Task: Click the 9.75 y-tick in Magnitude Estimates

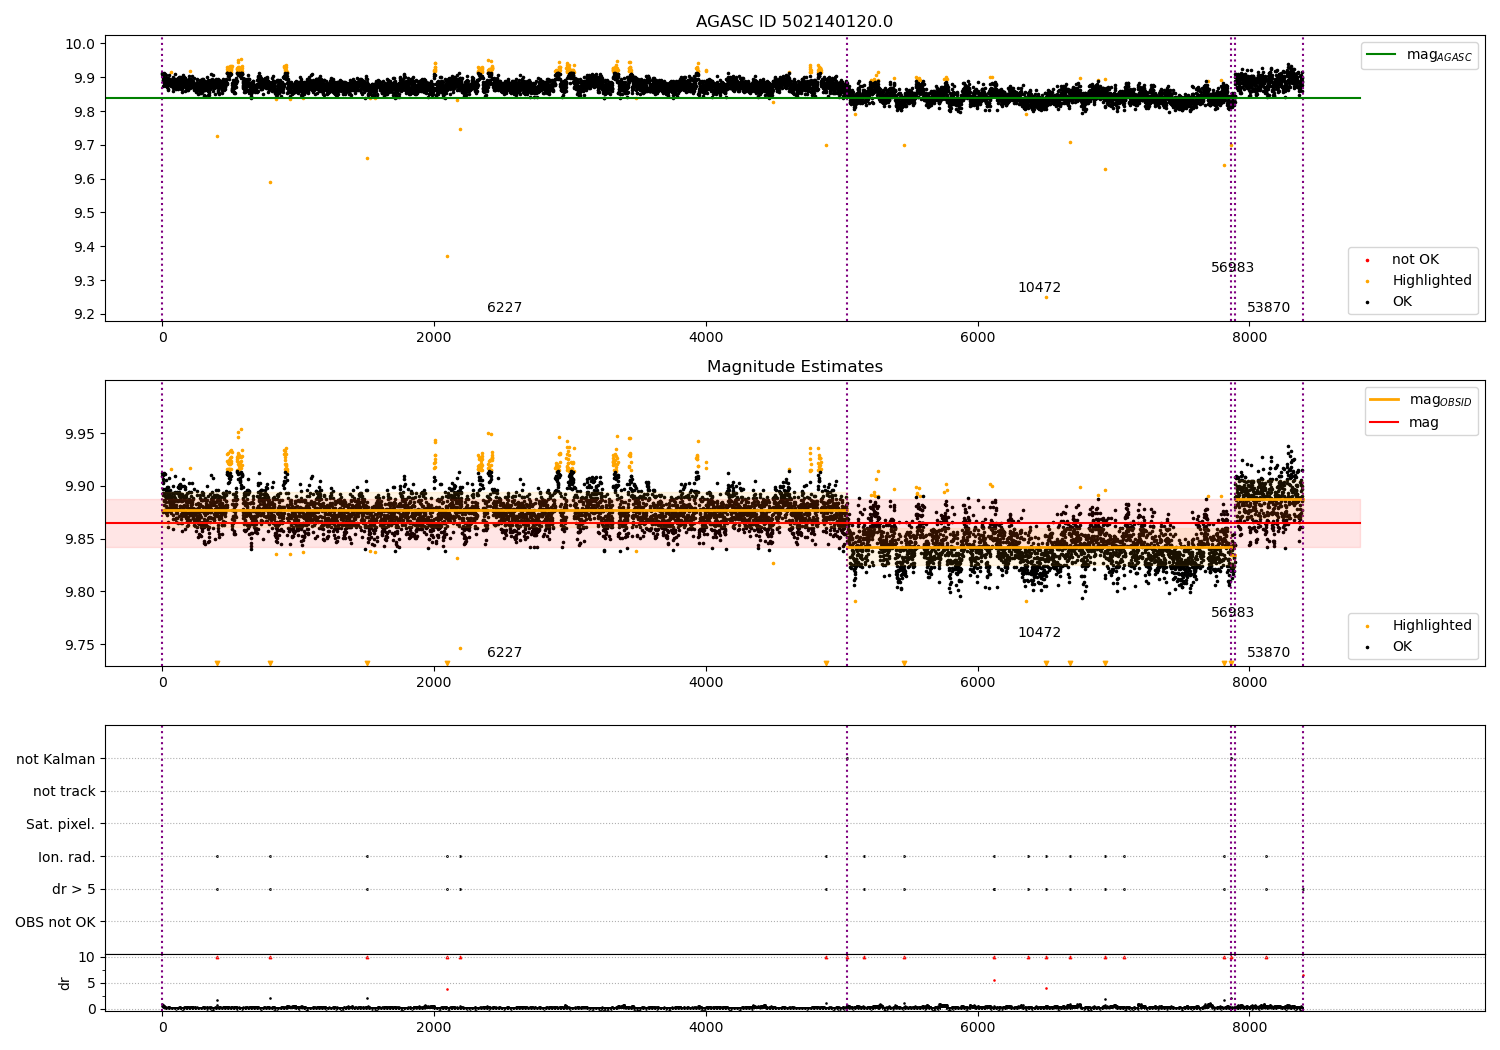Action: pyautogui.click(x=80, y=645)
